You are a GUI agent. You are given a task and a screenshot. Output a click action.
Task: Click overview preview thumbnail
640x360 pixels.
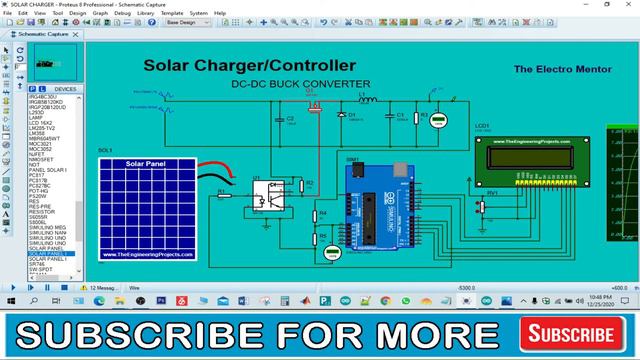click(x=56, y=63)
